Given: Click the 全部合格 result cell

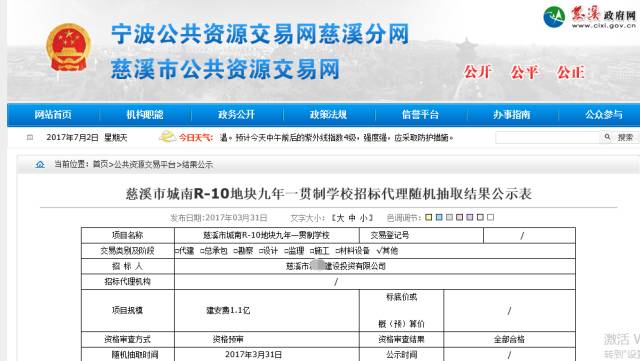Looking at the screenshot, I should point(509,339).
